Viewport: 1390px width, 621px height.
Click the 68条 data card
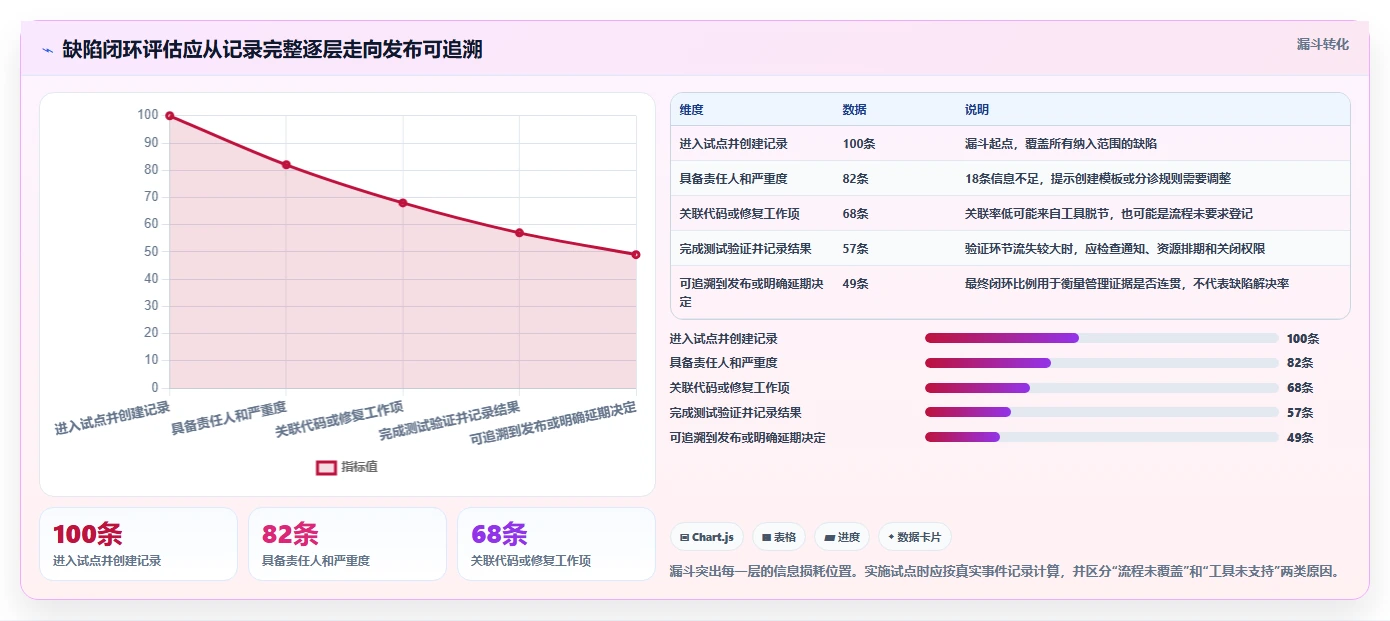pos(556,544)
